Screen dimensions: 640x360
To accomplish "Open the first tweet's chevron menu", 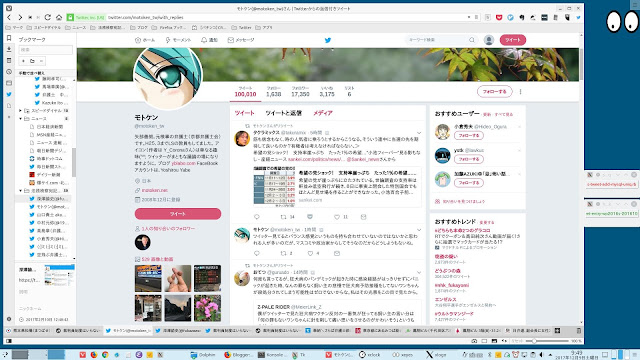I will pyautogui.click(x=419, y=133).
